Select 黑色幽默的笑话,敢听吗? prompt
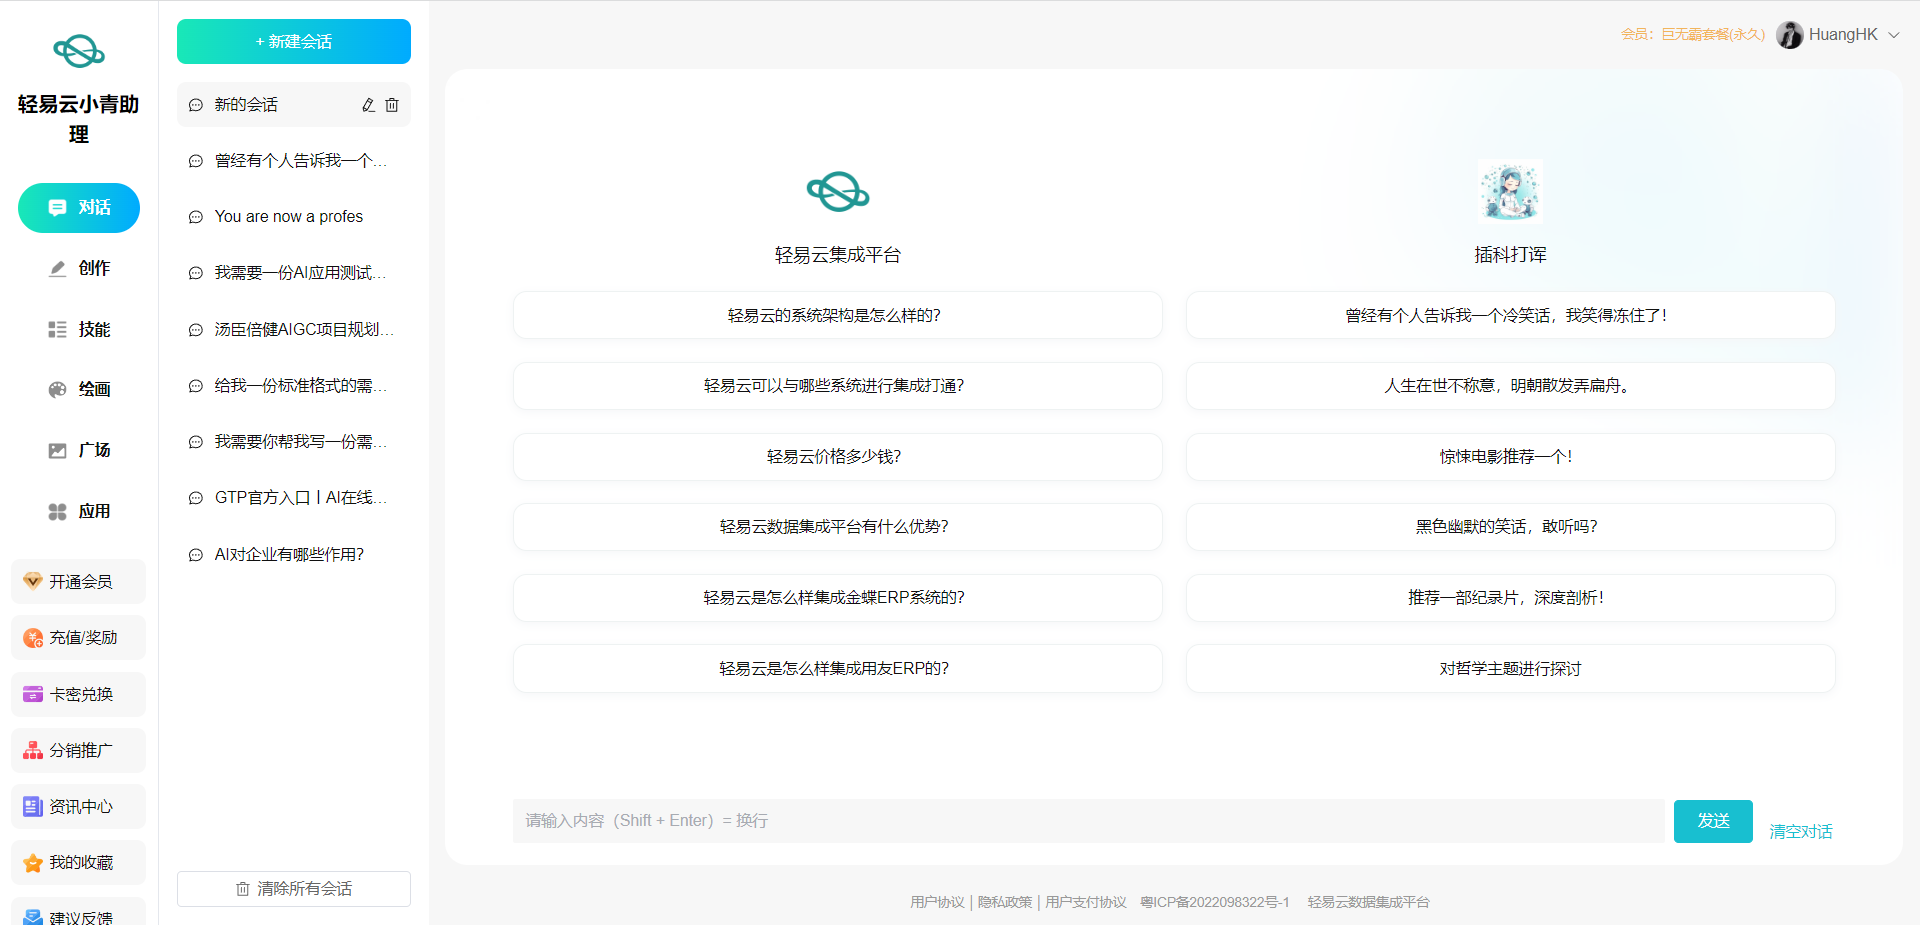 1510,527
